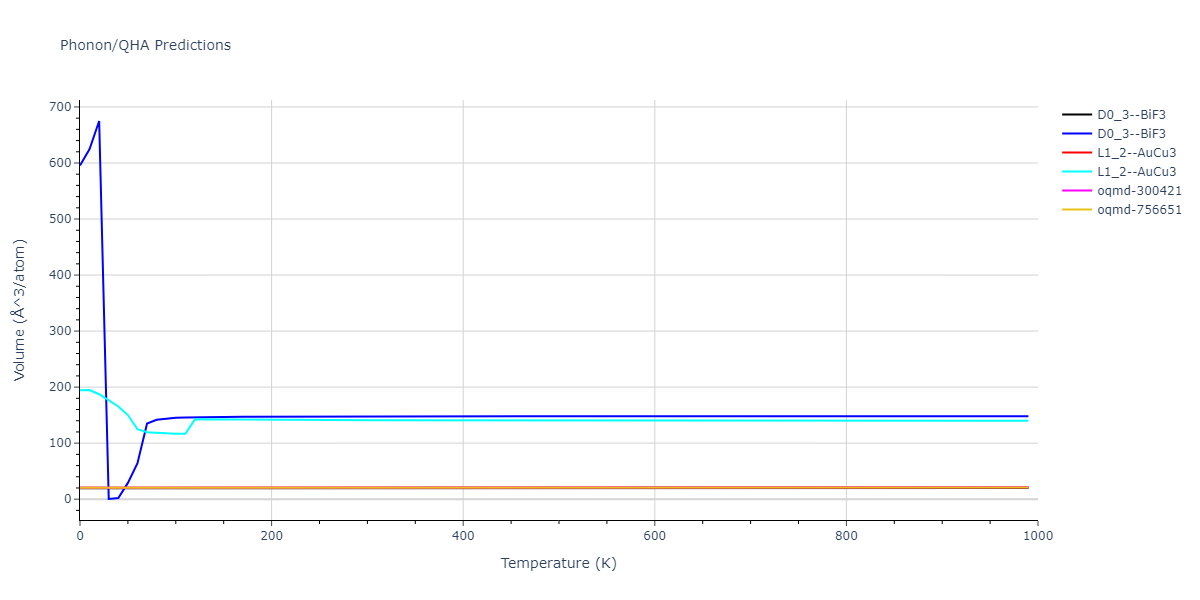This screenshot has width=1200, height=600.
Task: Click the blue line swatch in the legend
Action: click(1077, 134)
